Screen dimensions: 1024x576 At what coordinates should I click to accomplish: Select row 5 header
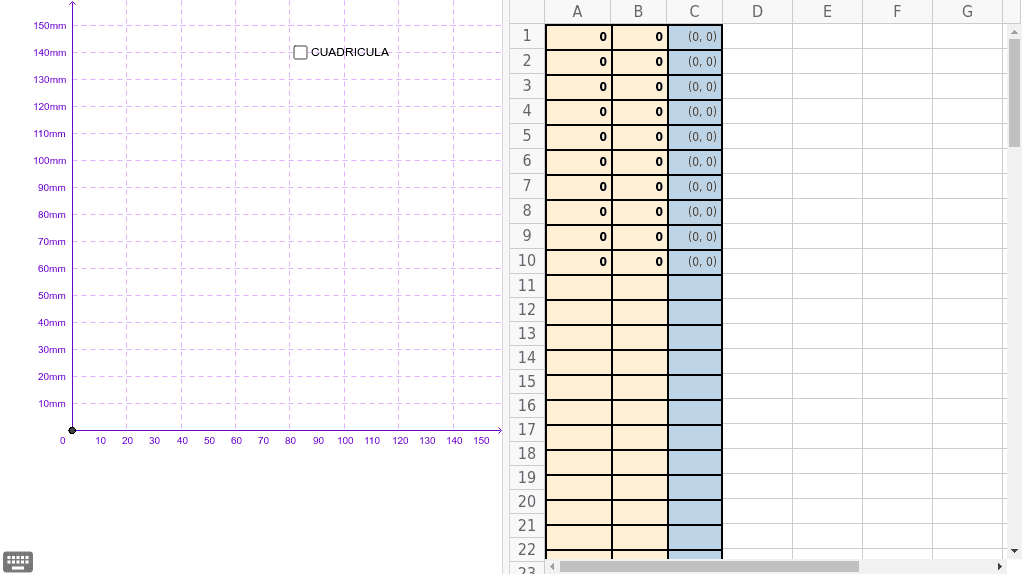pos(527,136)
